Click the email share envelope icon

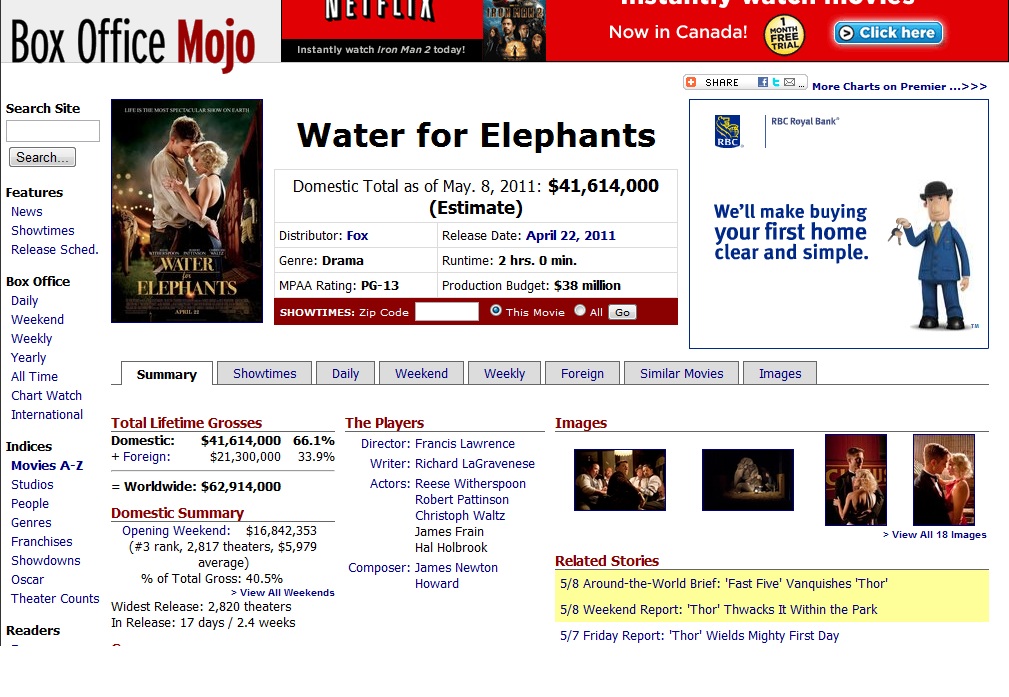tap(790, 83)
